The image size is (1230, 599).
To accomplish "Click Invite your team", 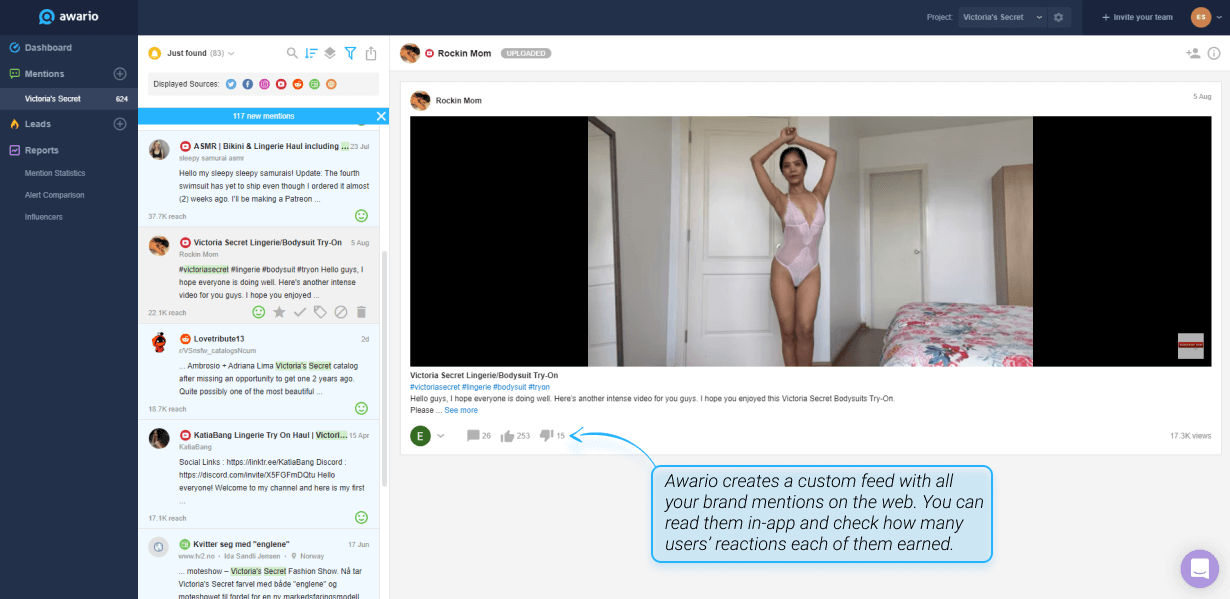I will point(1137,17).
